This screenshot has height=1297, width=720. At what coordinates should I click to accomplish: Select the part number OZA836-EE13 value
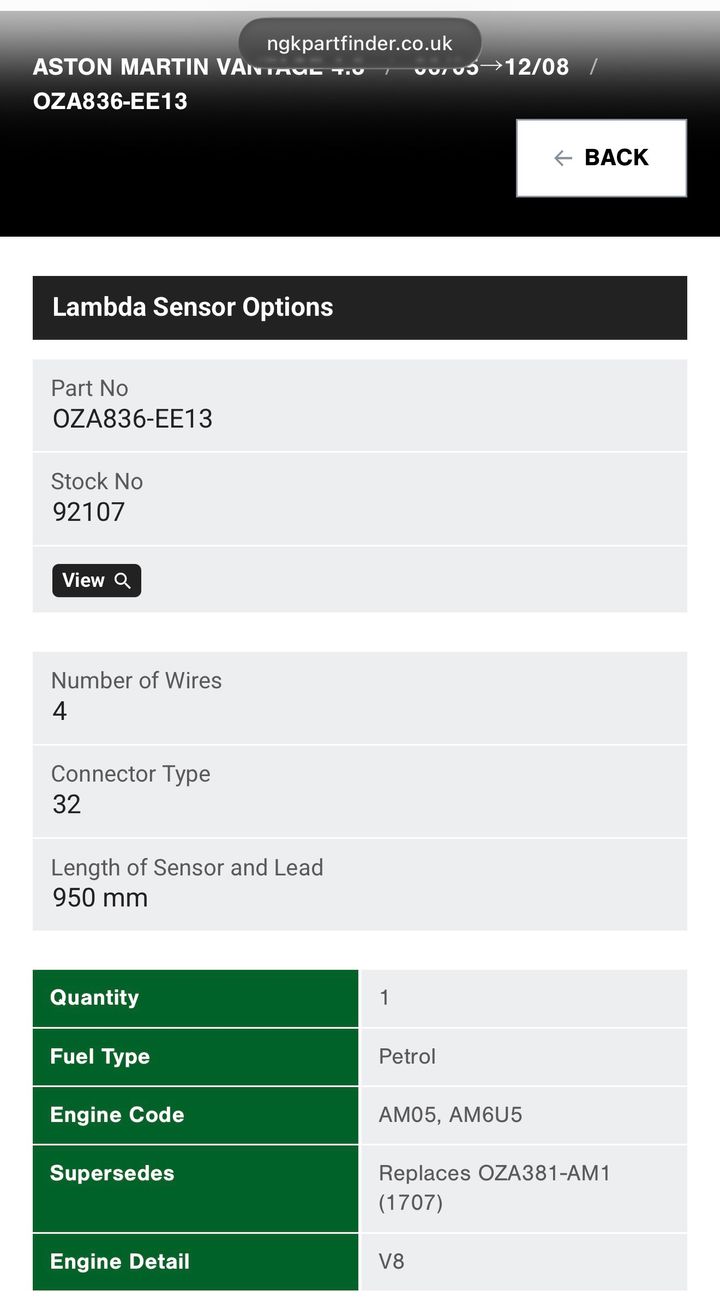tap(132, 419)
